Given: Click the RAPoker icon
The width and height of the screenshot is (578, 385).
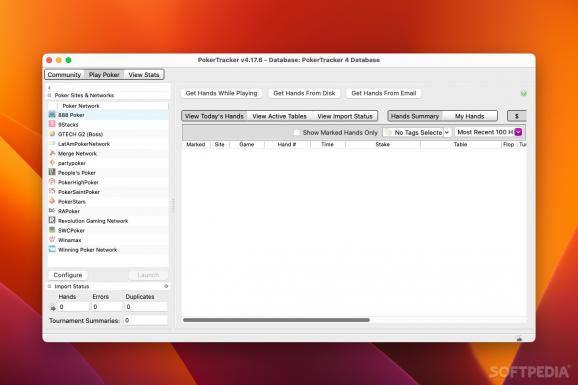Looking at the screenshot, I should 52,211.
